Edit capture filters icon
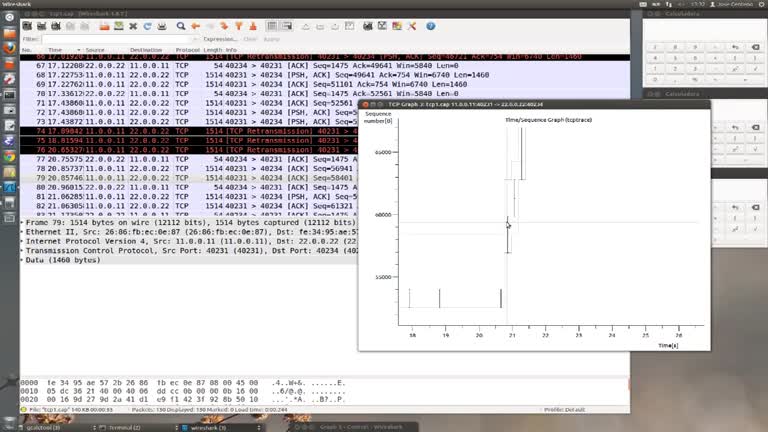Screen dimensions: 768x432 pyautogui.click(x=368, y=26)
